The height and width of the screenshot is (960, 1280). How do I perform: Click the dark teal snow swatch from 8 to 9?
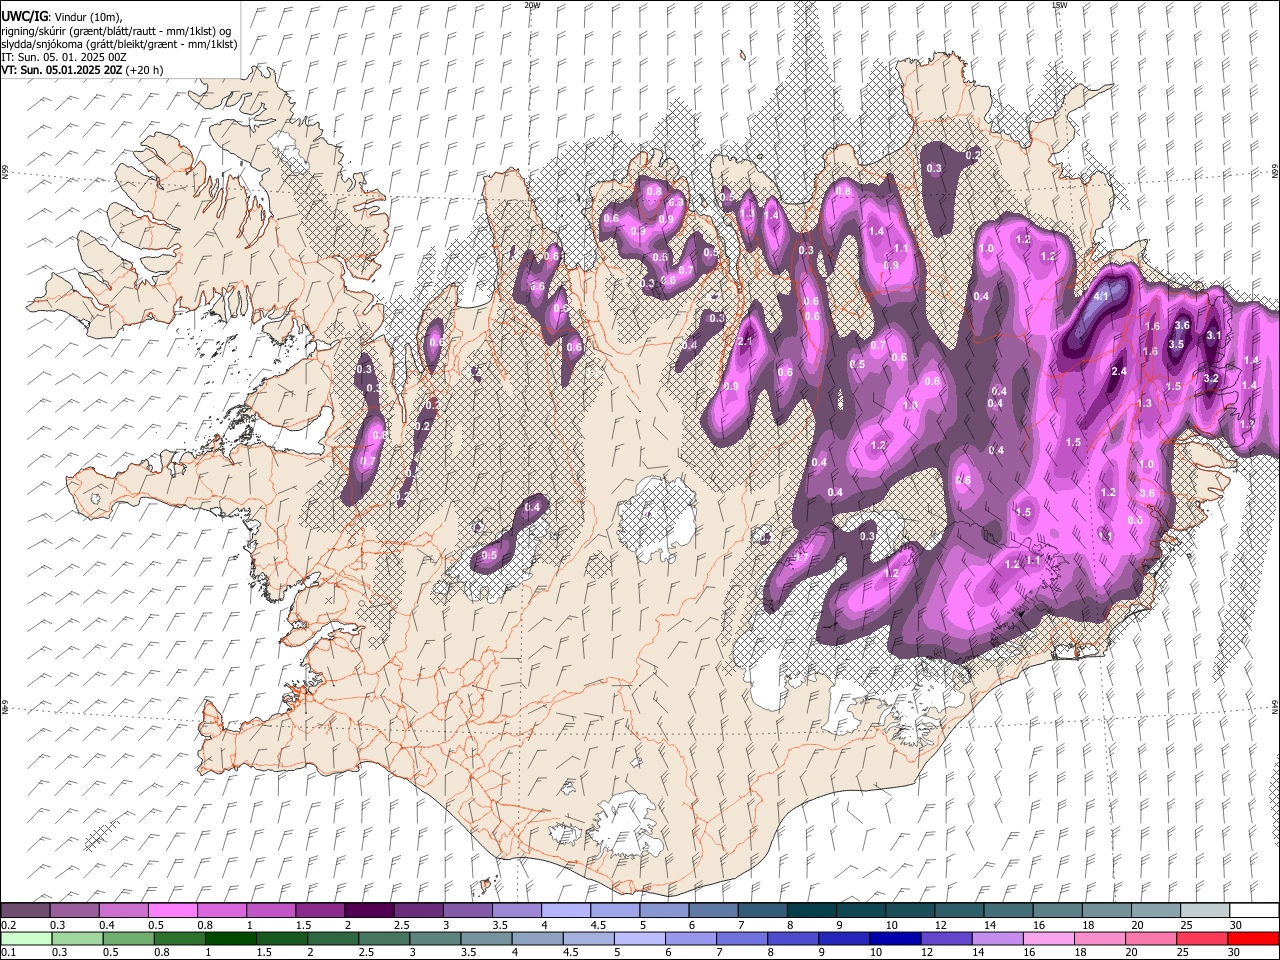point(812,910)
